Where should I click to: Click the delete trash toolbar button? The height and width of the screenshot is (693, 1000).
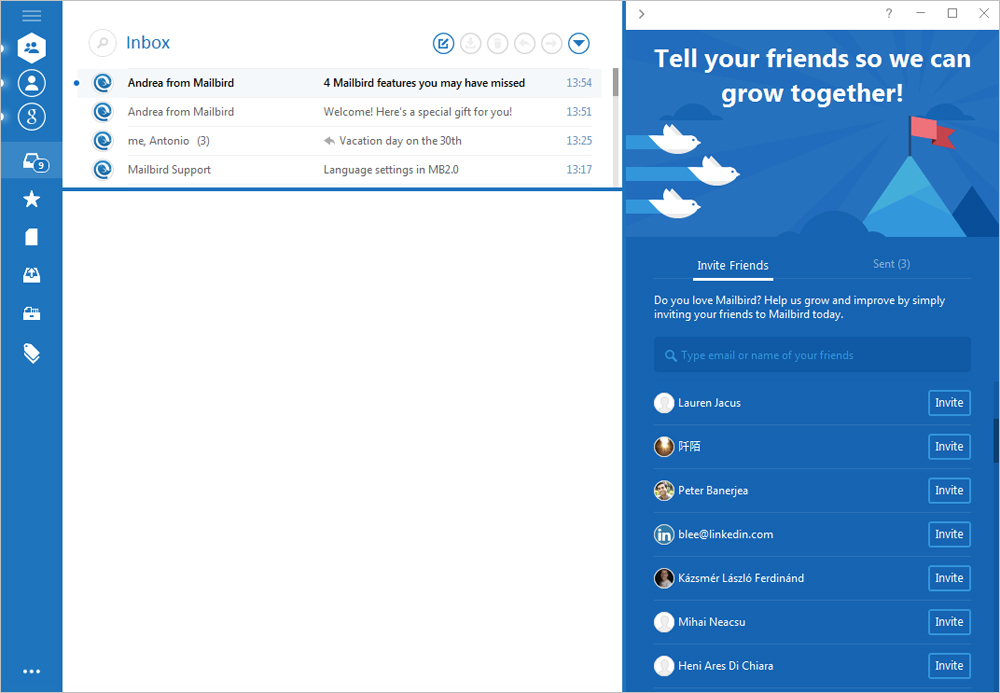pyautogui.click(x=497, y=43)
